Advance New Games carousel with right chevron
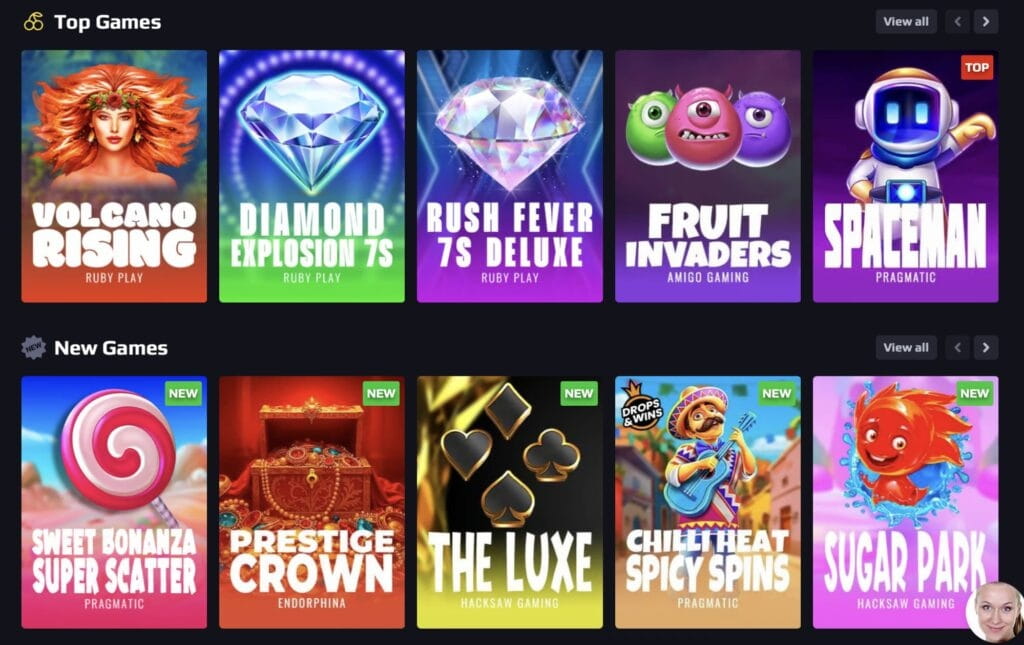Viewport: 1024px width, 645px height. [986, 347]
